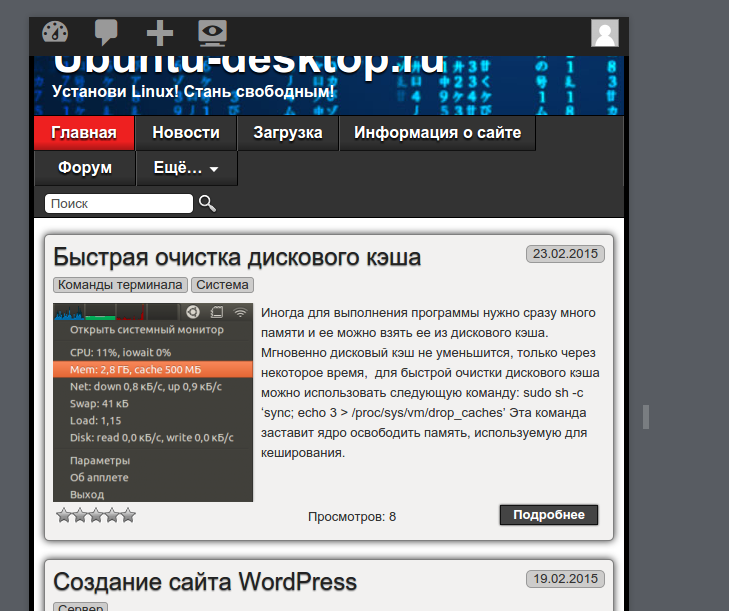Open the Быстрая очистка дискового кэша article
This screenshot has height=611, width=729.
(237, 257)
